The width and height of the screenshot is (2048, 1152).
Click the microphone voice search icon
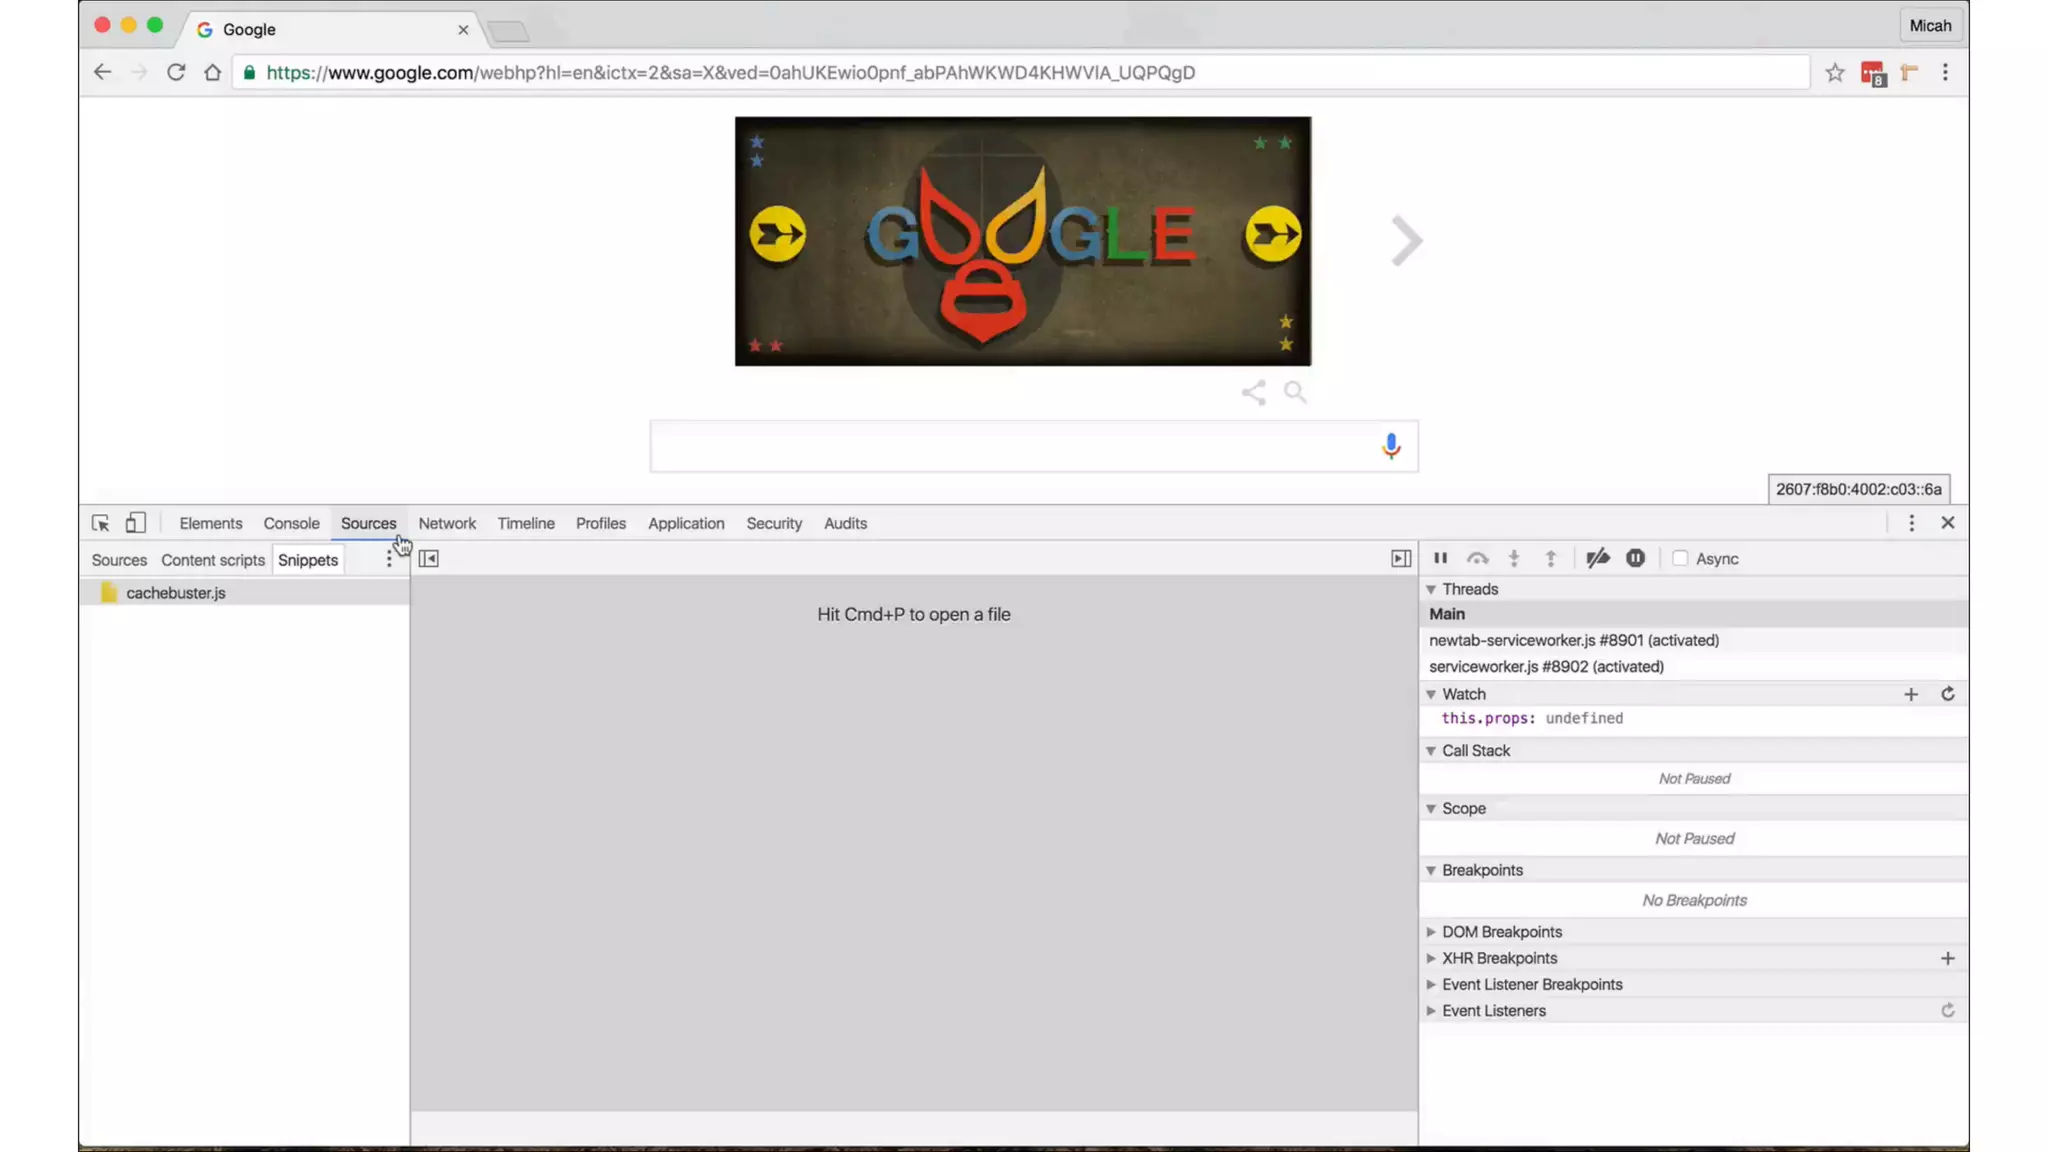[x=1390, y=446]
